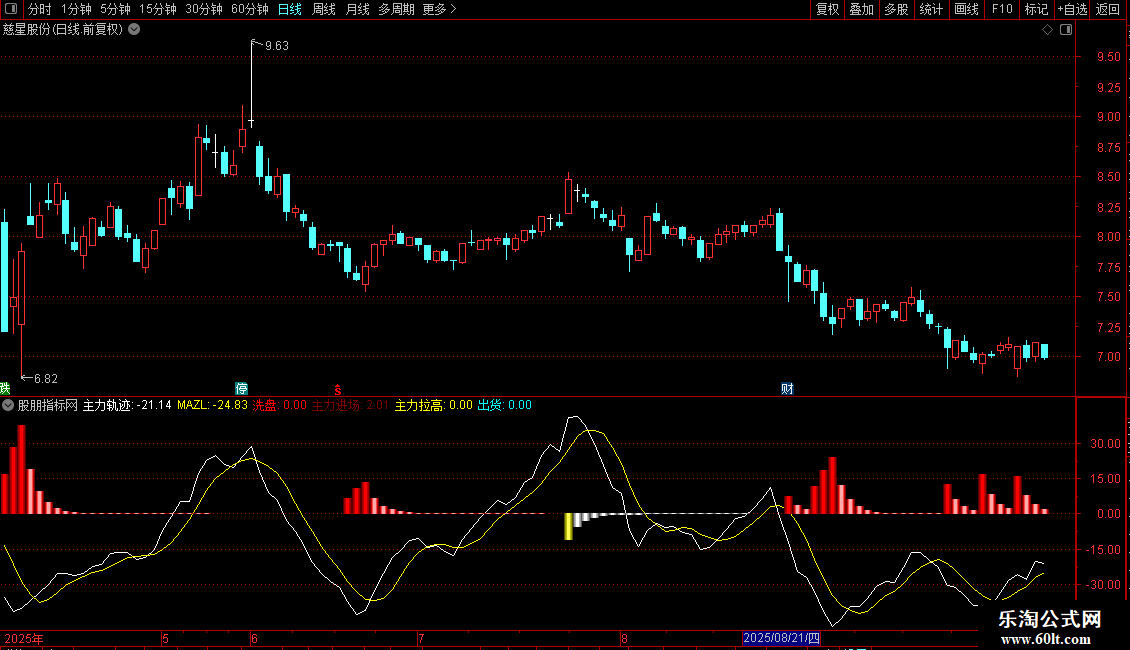
Task: Click the 停 event marker below chart
Action: [x=241, y=388]
